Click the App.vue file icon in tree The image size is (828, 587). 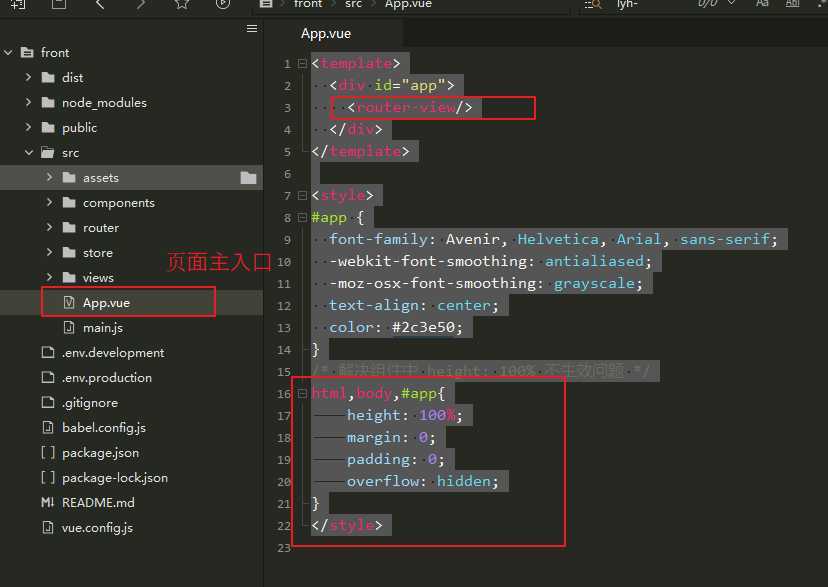coord(69,302)
